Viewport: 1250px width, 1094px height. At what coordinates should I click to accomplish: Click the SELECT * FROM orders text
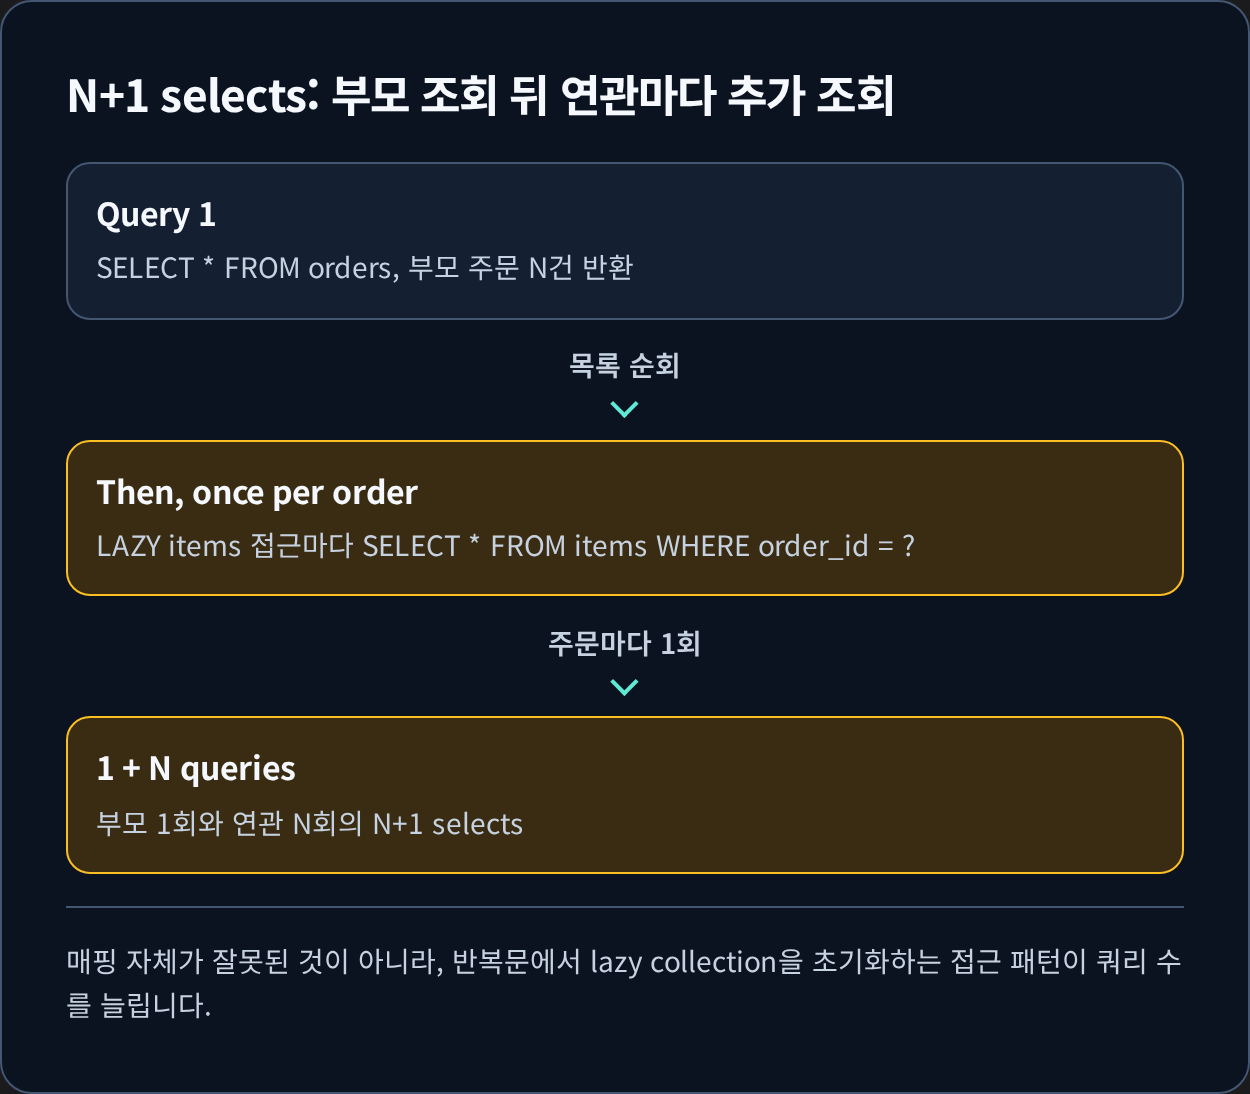(x=245, y=268)
